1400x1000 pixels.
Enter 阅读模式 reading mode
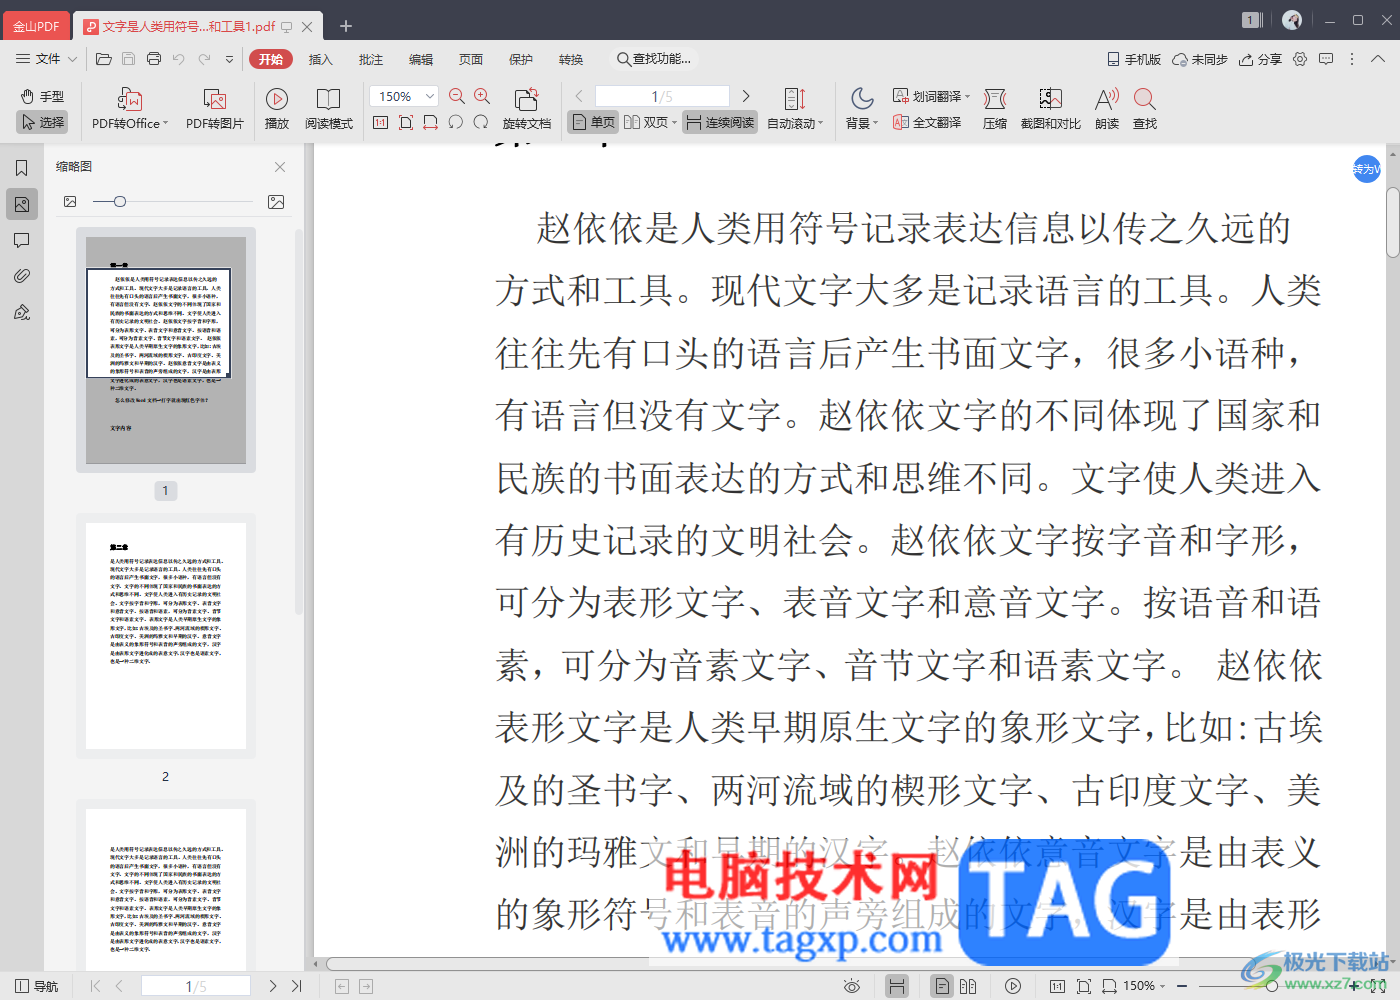[329, 109]
